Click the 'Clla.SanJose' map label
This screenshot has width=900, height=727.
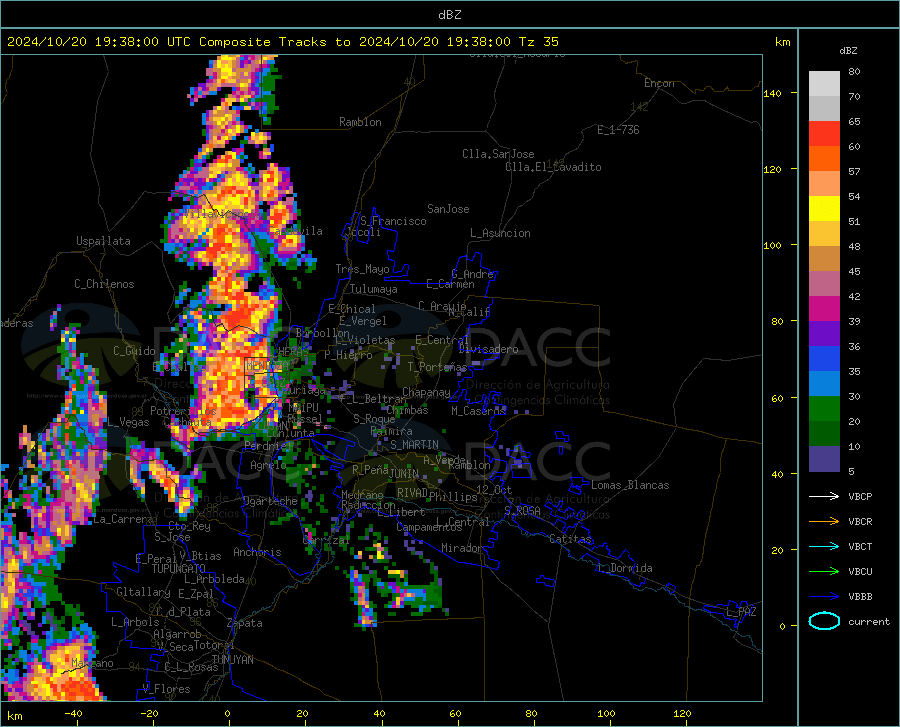498,154
